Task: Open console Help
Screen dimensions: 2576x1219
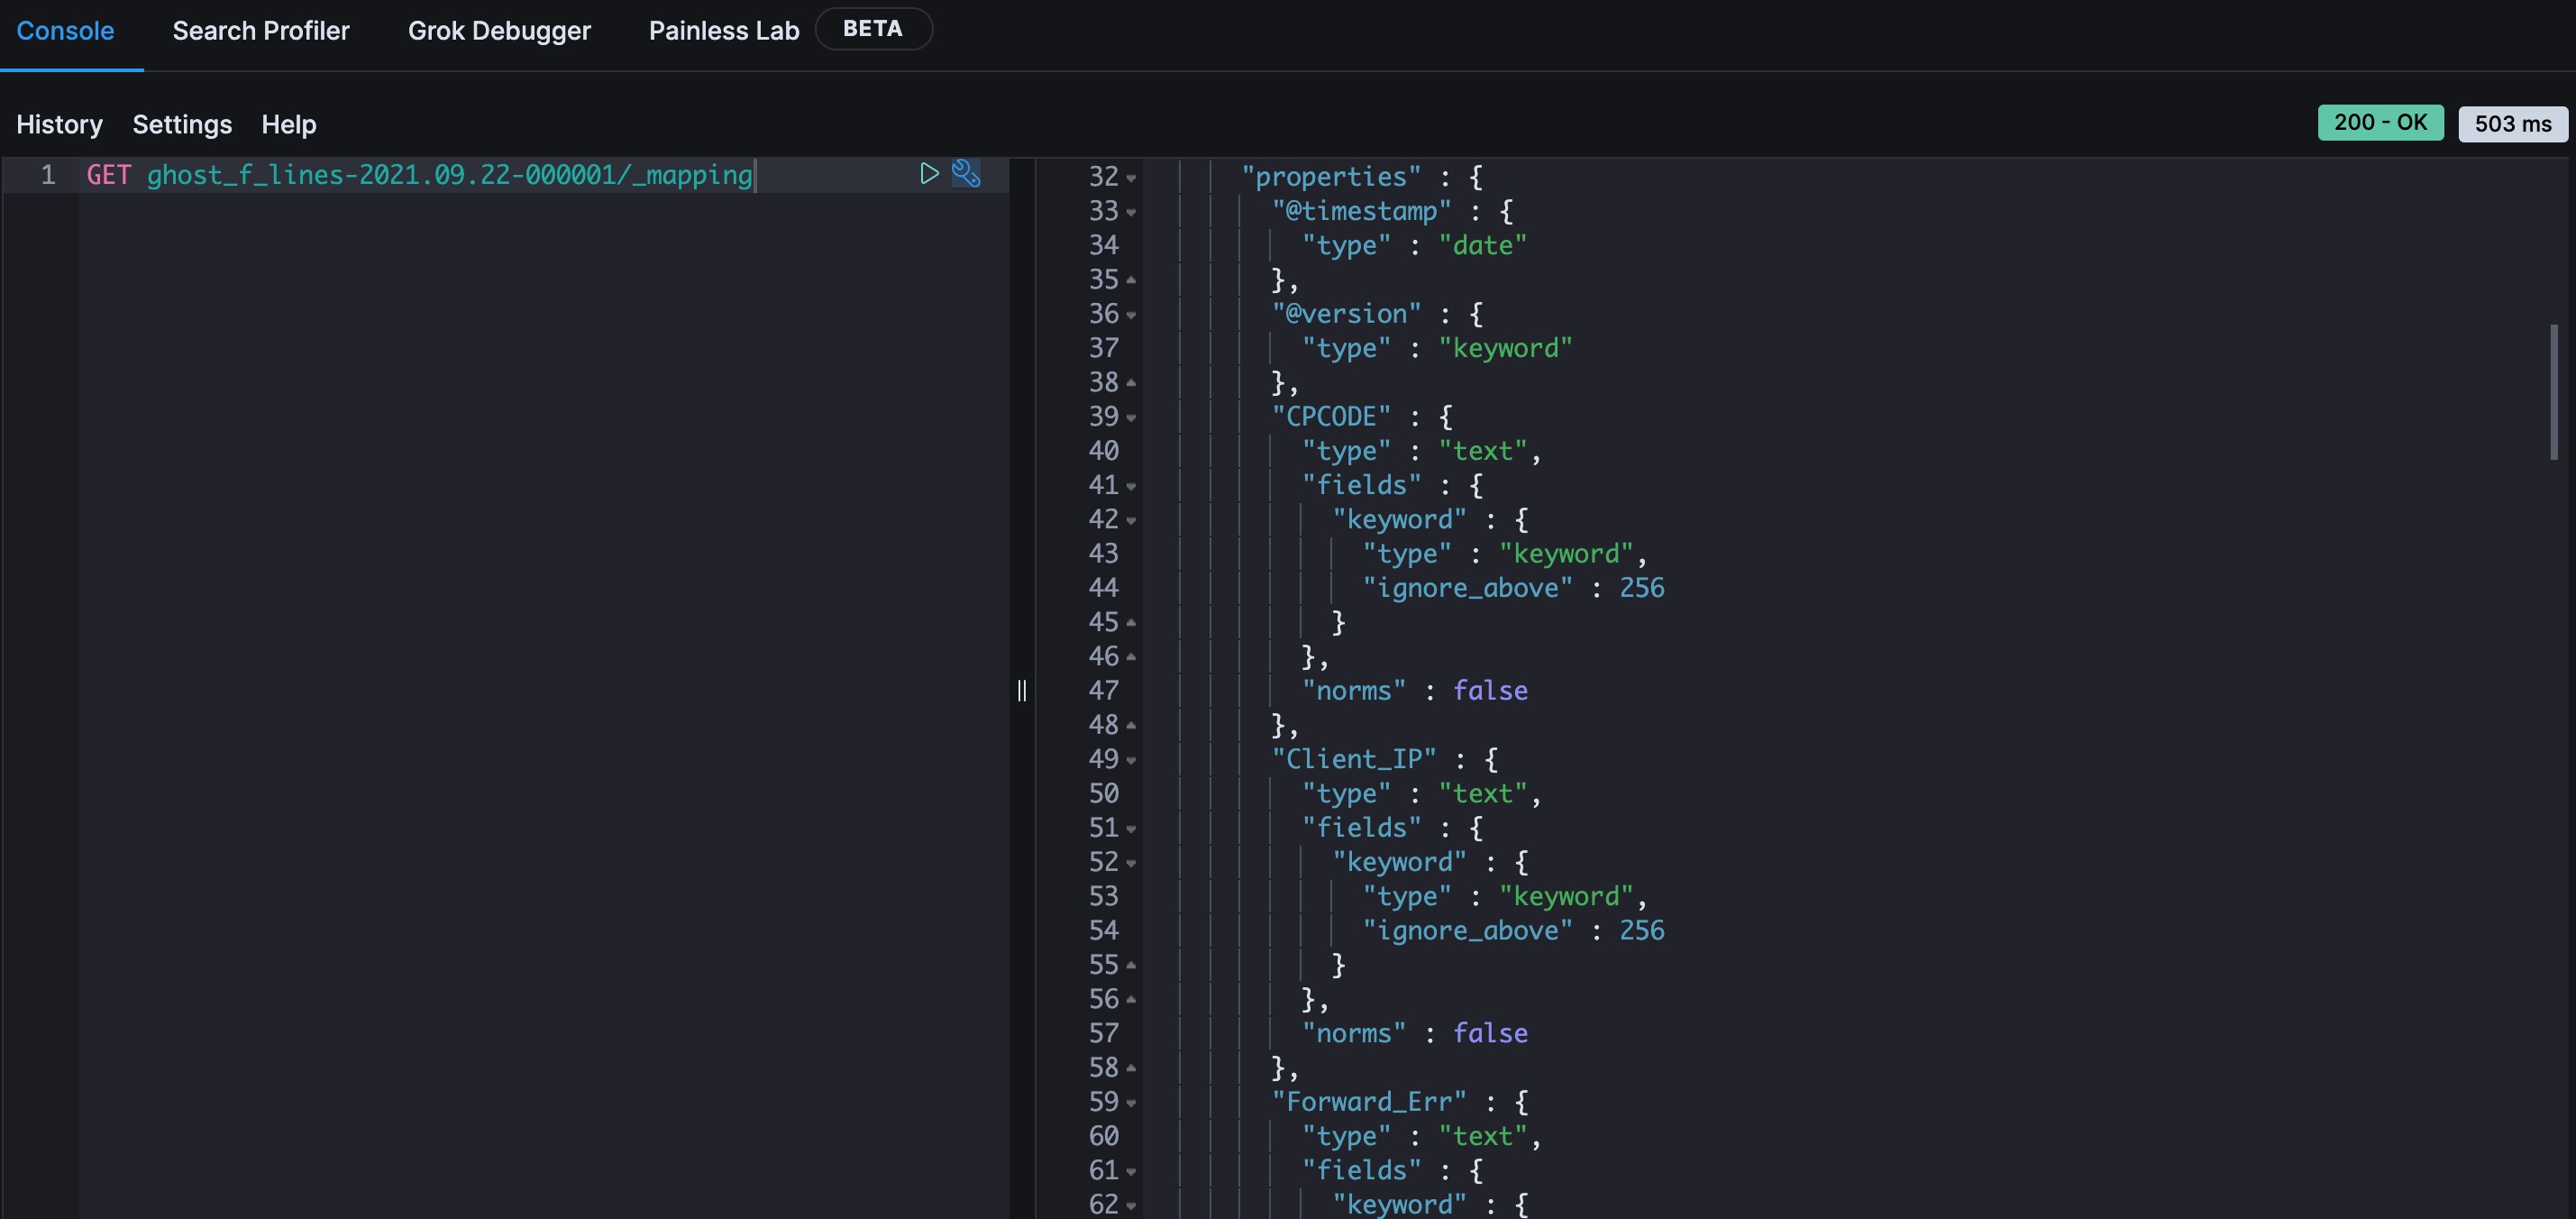Action: pyautogui.click(x=289, y=124)
